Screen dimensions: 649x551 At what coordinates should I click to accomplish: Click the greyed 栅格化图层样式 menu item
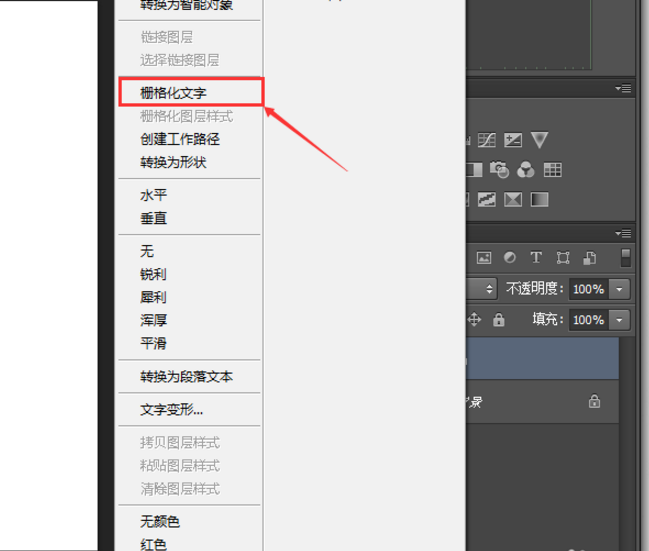pos(189,116)
